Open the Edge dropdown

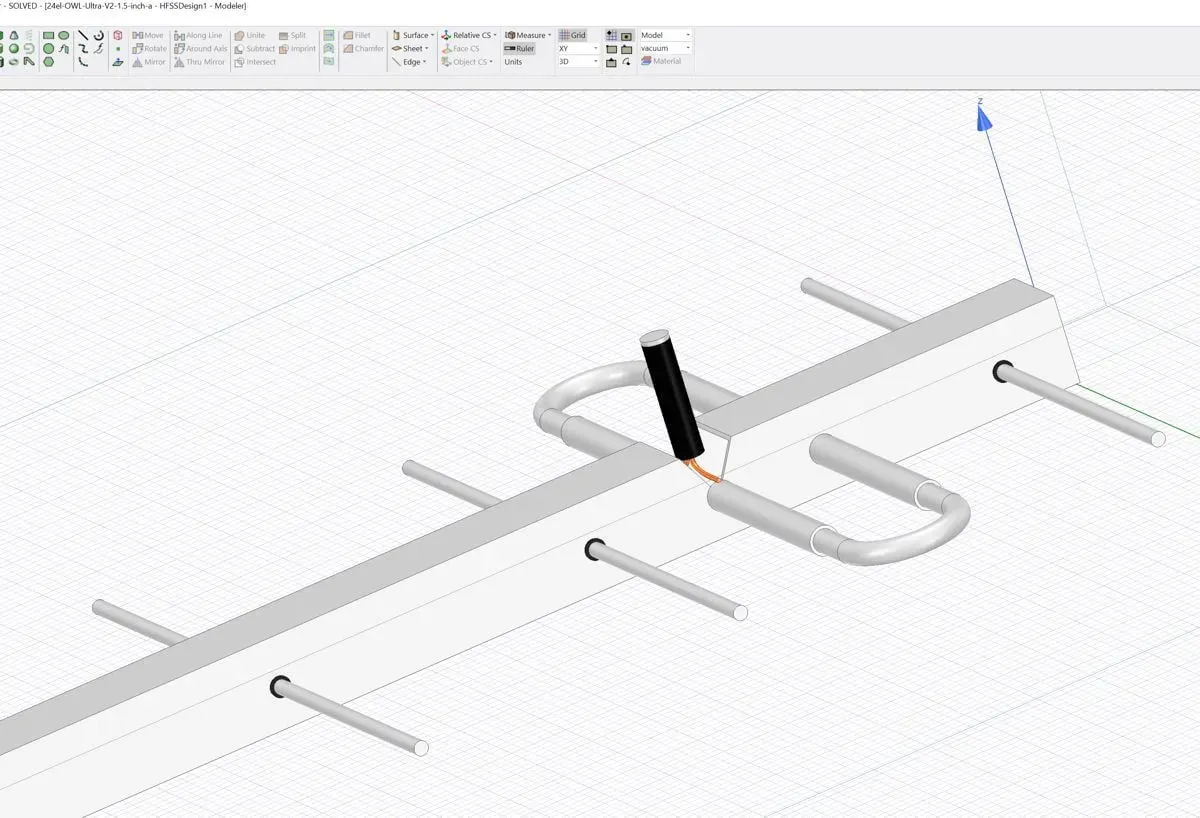[x=409, y=62]
